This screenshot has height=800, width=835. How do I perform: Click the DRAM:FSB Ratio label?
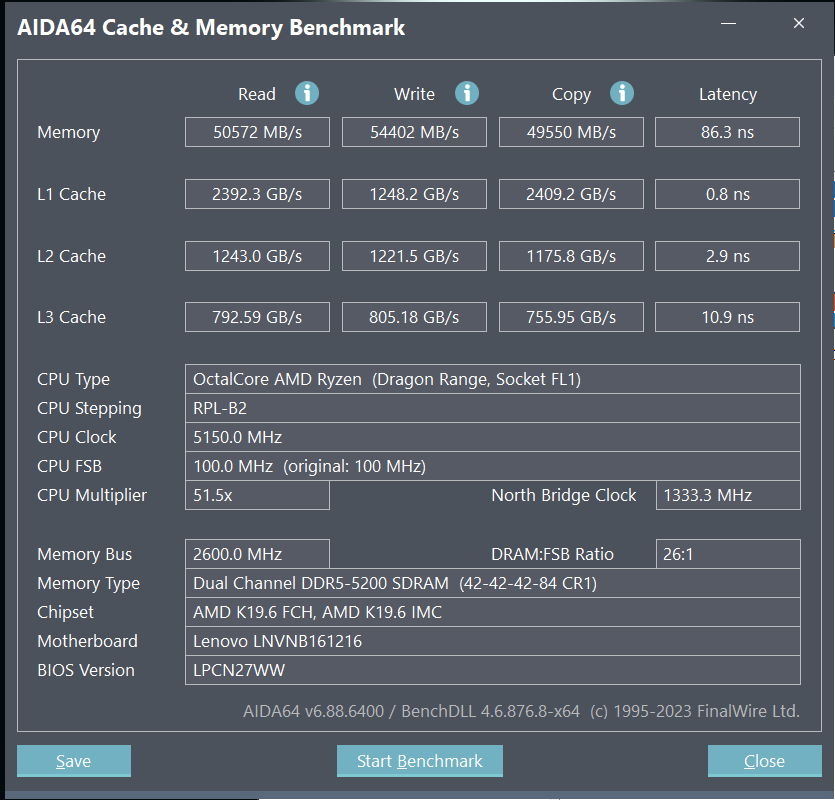click(x=552, y=554)
